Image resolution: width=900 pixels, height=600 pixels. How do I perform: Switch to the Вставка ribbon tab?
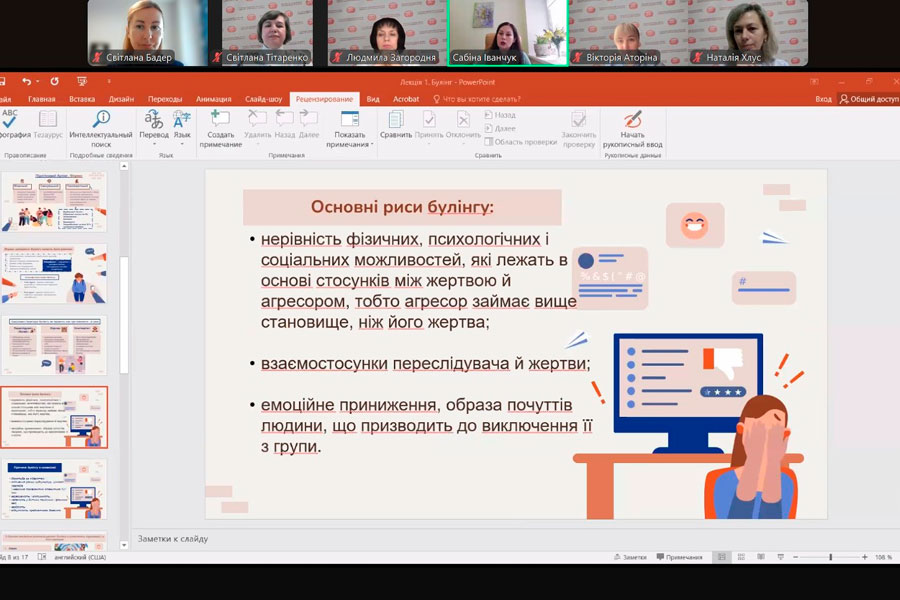[83, 99]
